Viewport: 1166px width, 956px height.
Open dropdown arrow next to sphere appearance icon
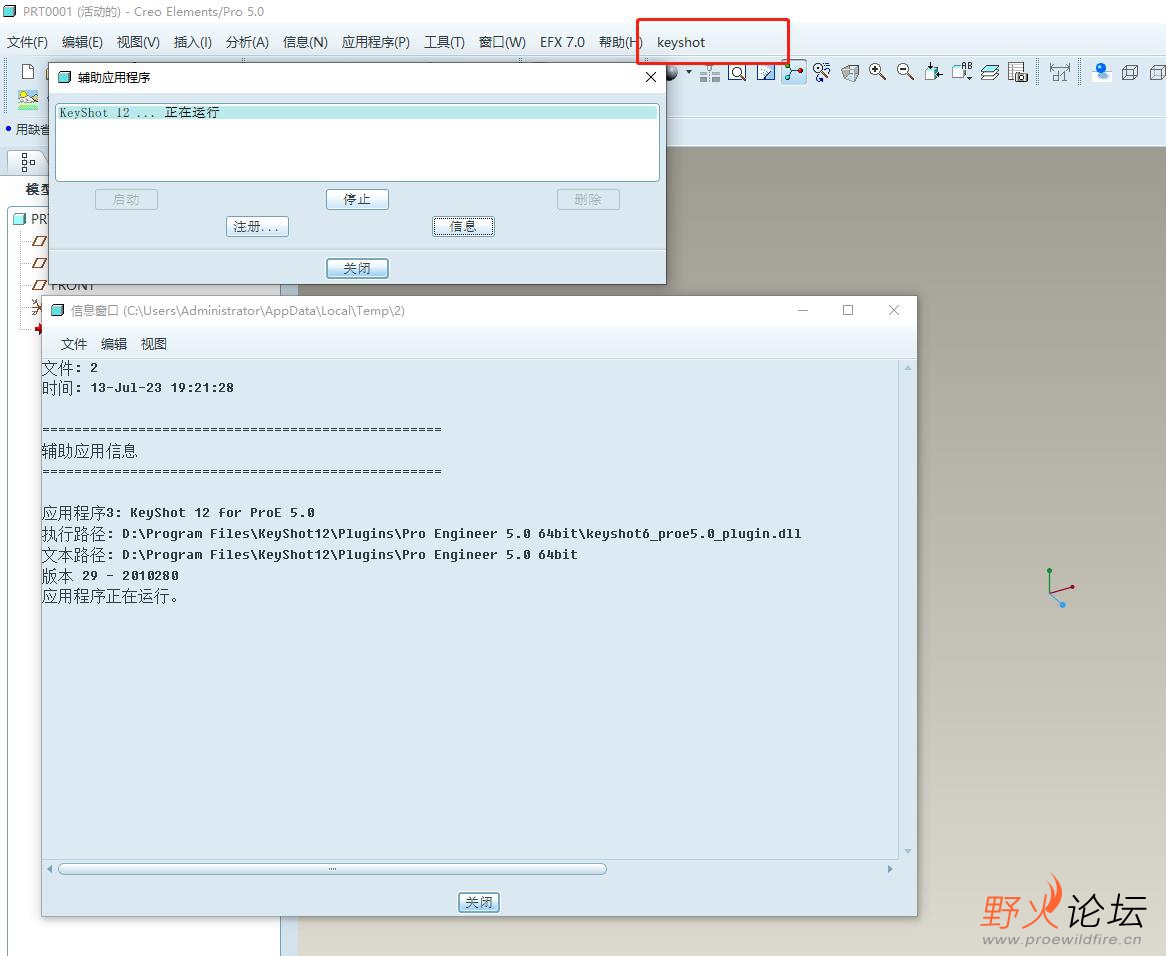point(689,72)
